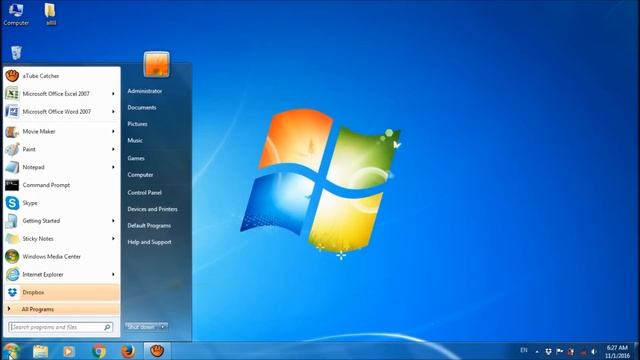Screen dimensions: 640x360
Task: Open Default Programs
Action: pos(149,225)
